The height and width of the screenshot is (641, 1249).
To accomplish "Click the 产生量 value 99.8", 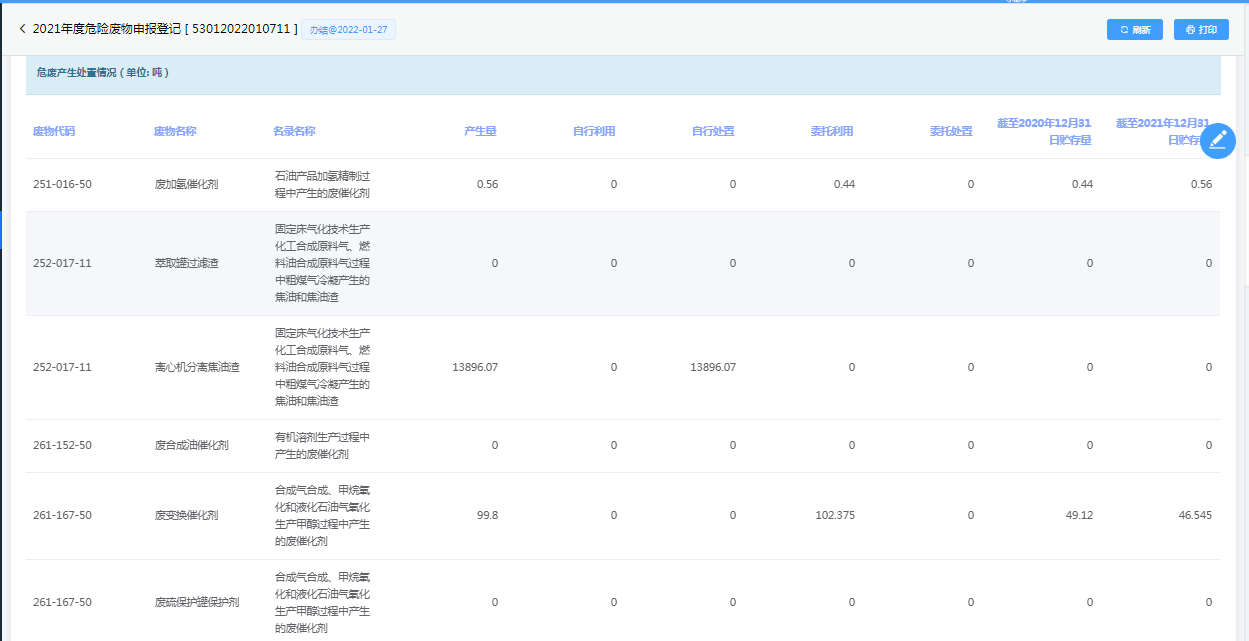I will tap(488, 515).
